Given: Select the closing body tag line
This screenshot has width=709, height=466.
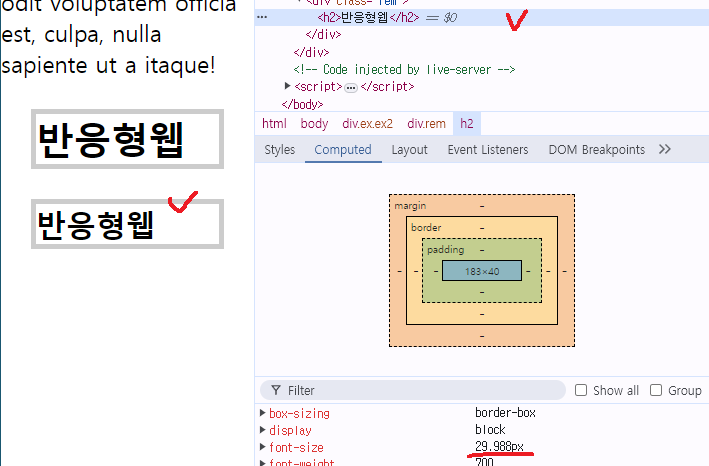Looking at the screenshot, I should pos(302,104).
